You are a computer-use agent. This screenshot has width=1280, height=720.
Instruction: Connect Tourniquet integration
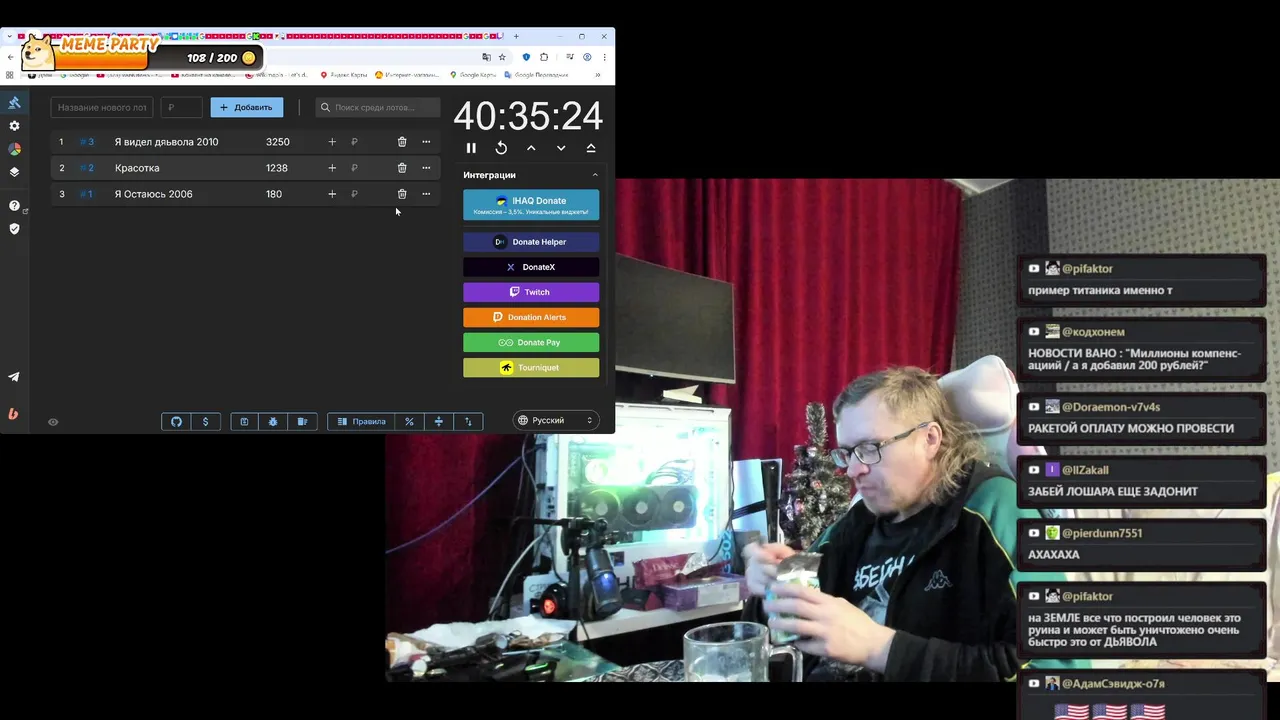(x=531, y=367)
